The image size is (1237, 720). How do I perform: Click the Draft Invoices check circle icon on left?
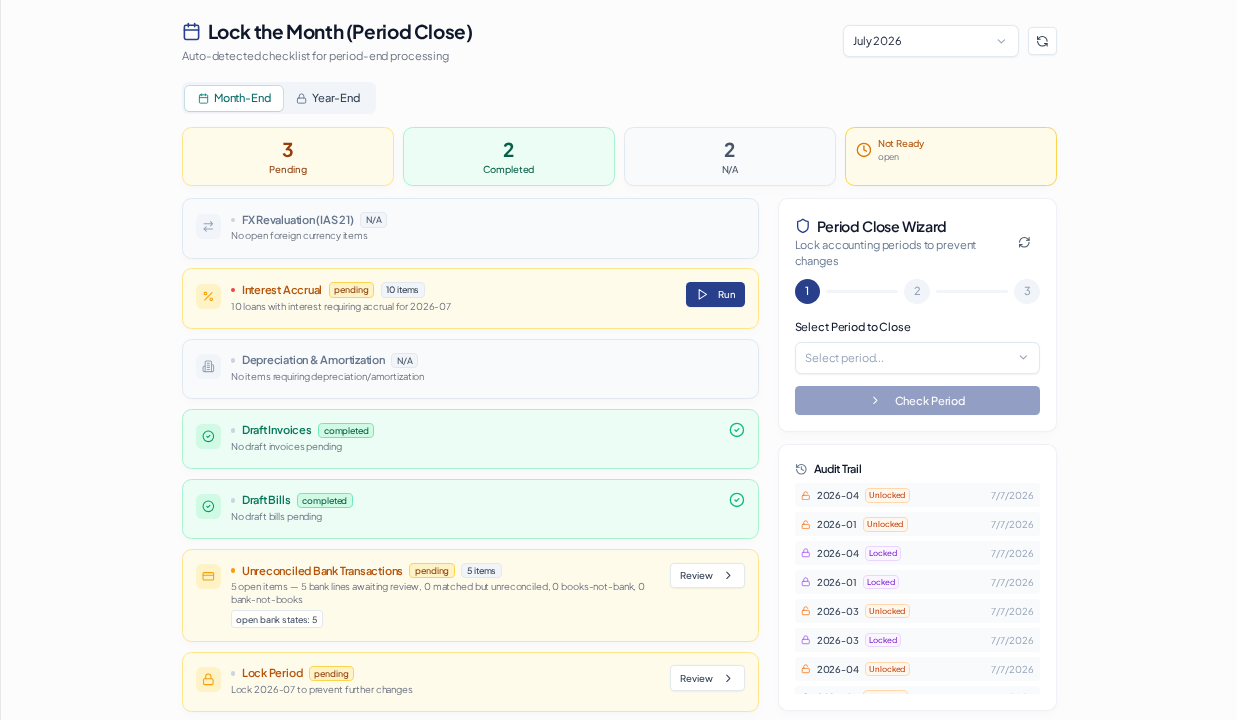click(x=208, y=436)
